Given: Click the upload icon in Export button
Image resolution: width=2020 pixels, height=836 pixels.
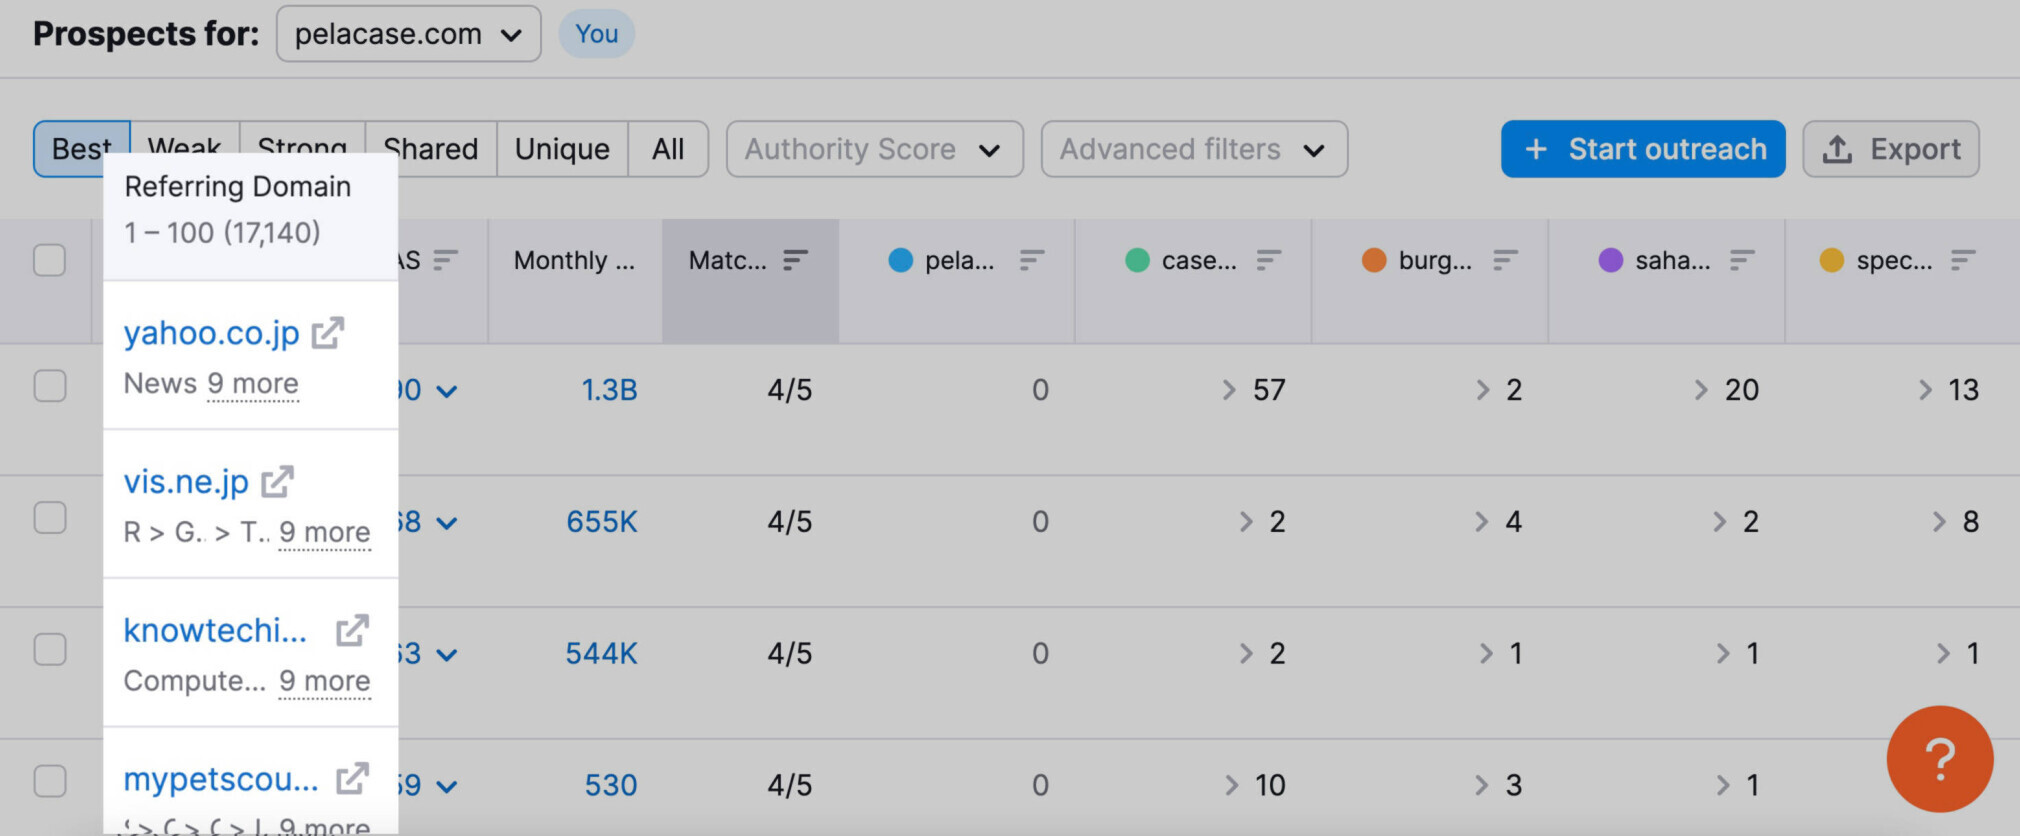Looking at the screenshot, I should [x=1837, y=149].
